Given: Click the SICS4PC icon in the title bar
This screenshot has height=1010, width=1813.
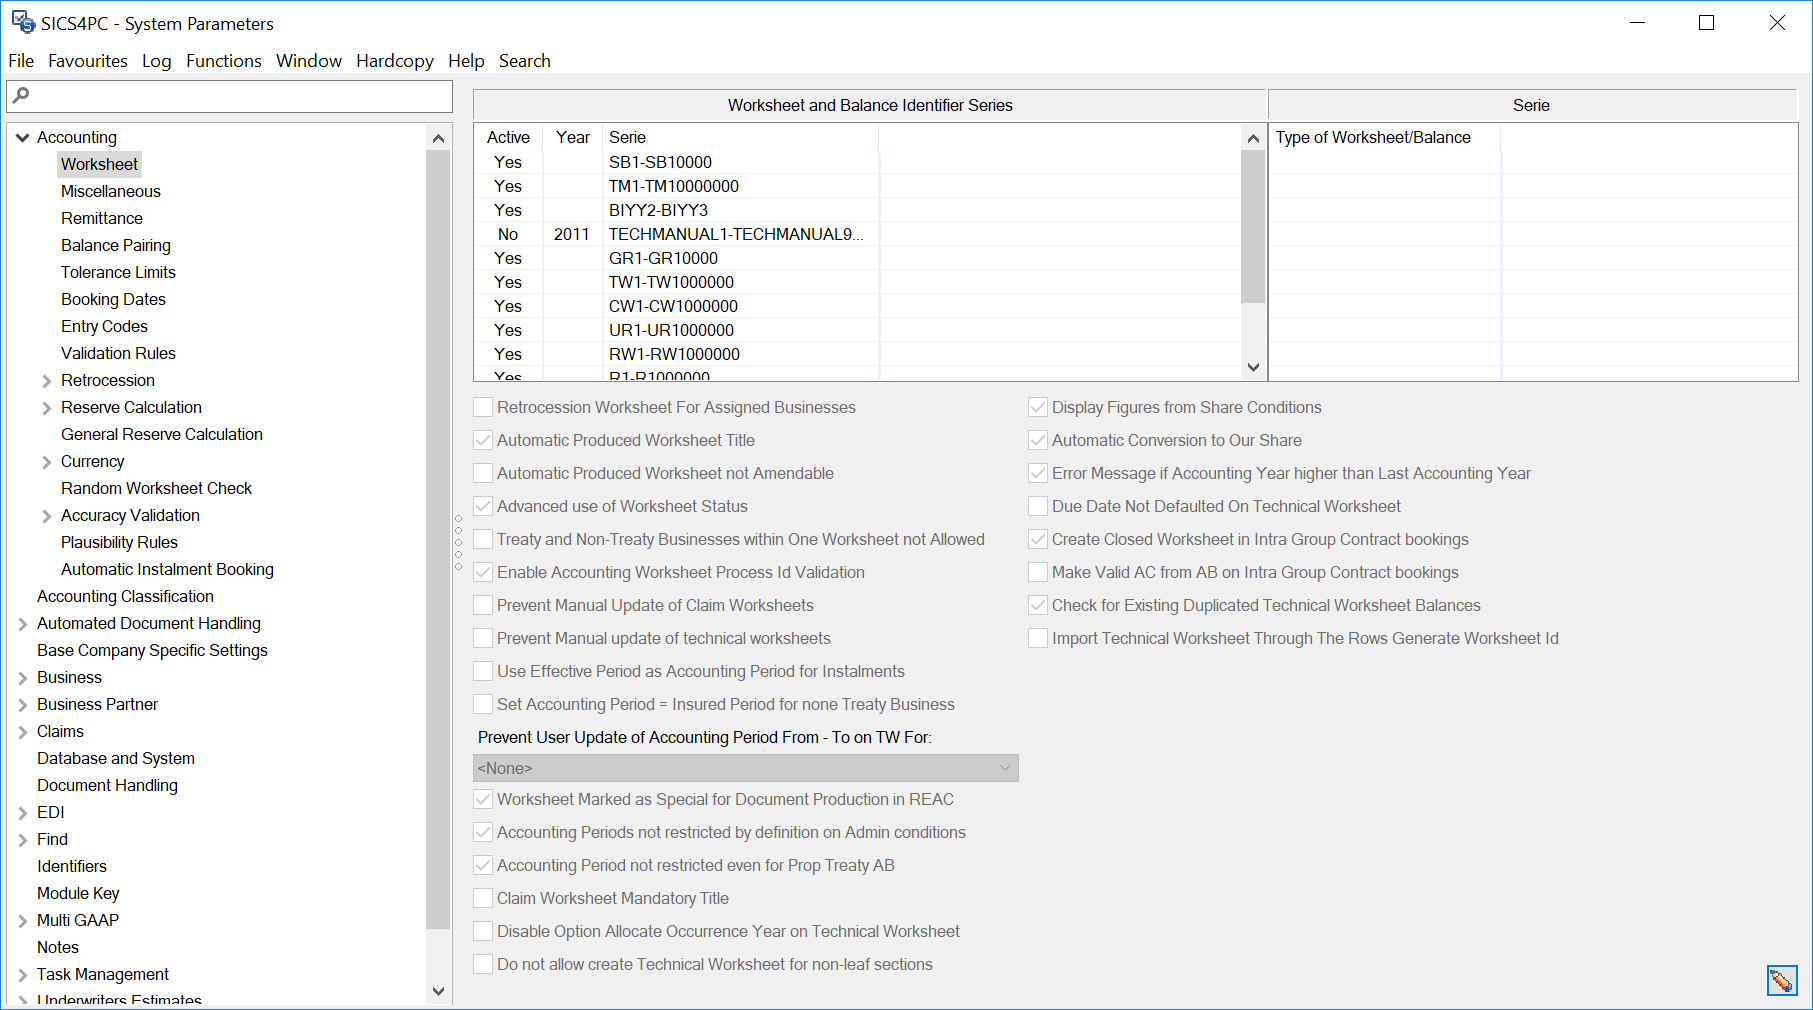Looking at the screenshot, I should coord(21,22).
